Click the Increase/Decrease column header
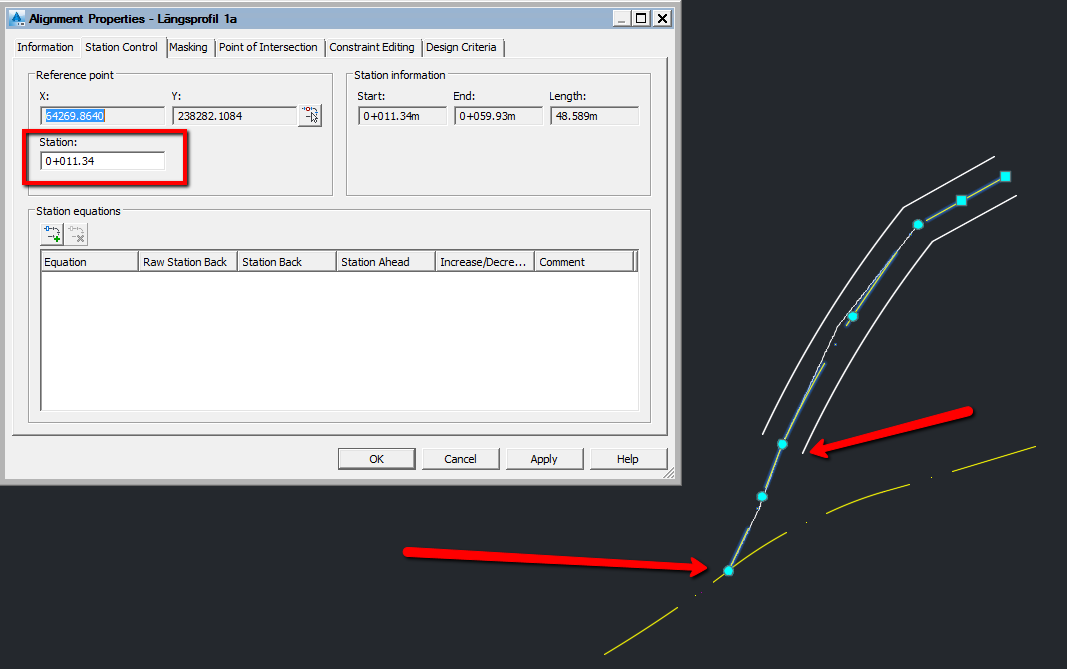 pos(485,262)
